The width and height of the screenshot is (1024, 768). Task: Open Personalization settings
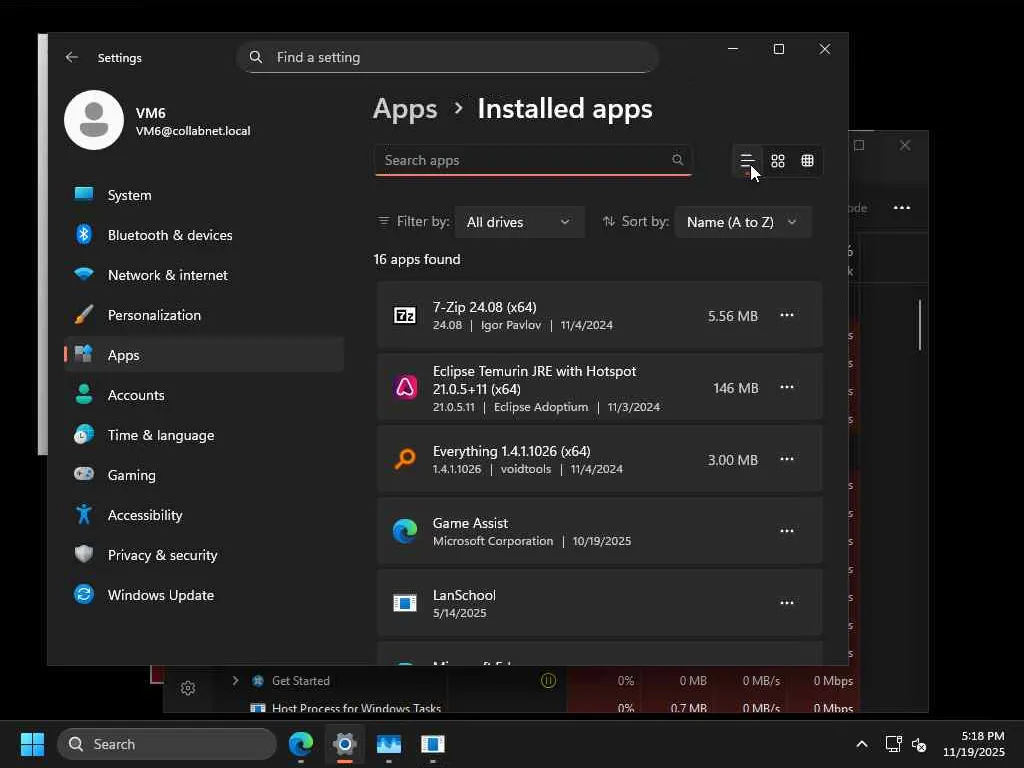204,315
